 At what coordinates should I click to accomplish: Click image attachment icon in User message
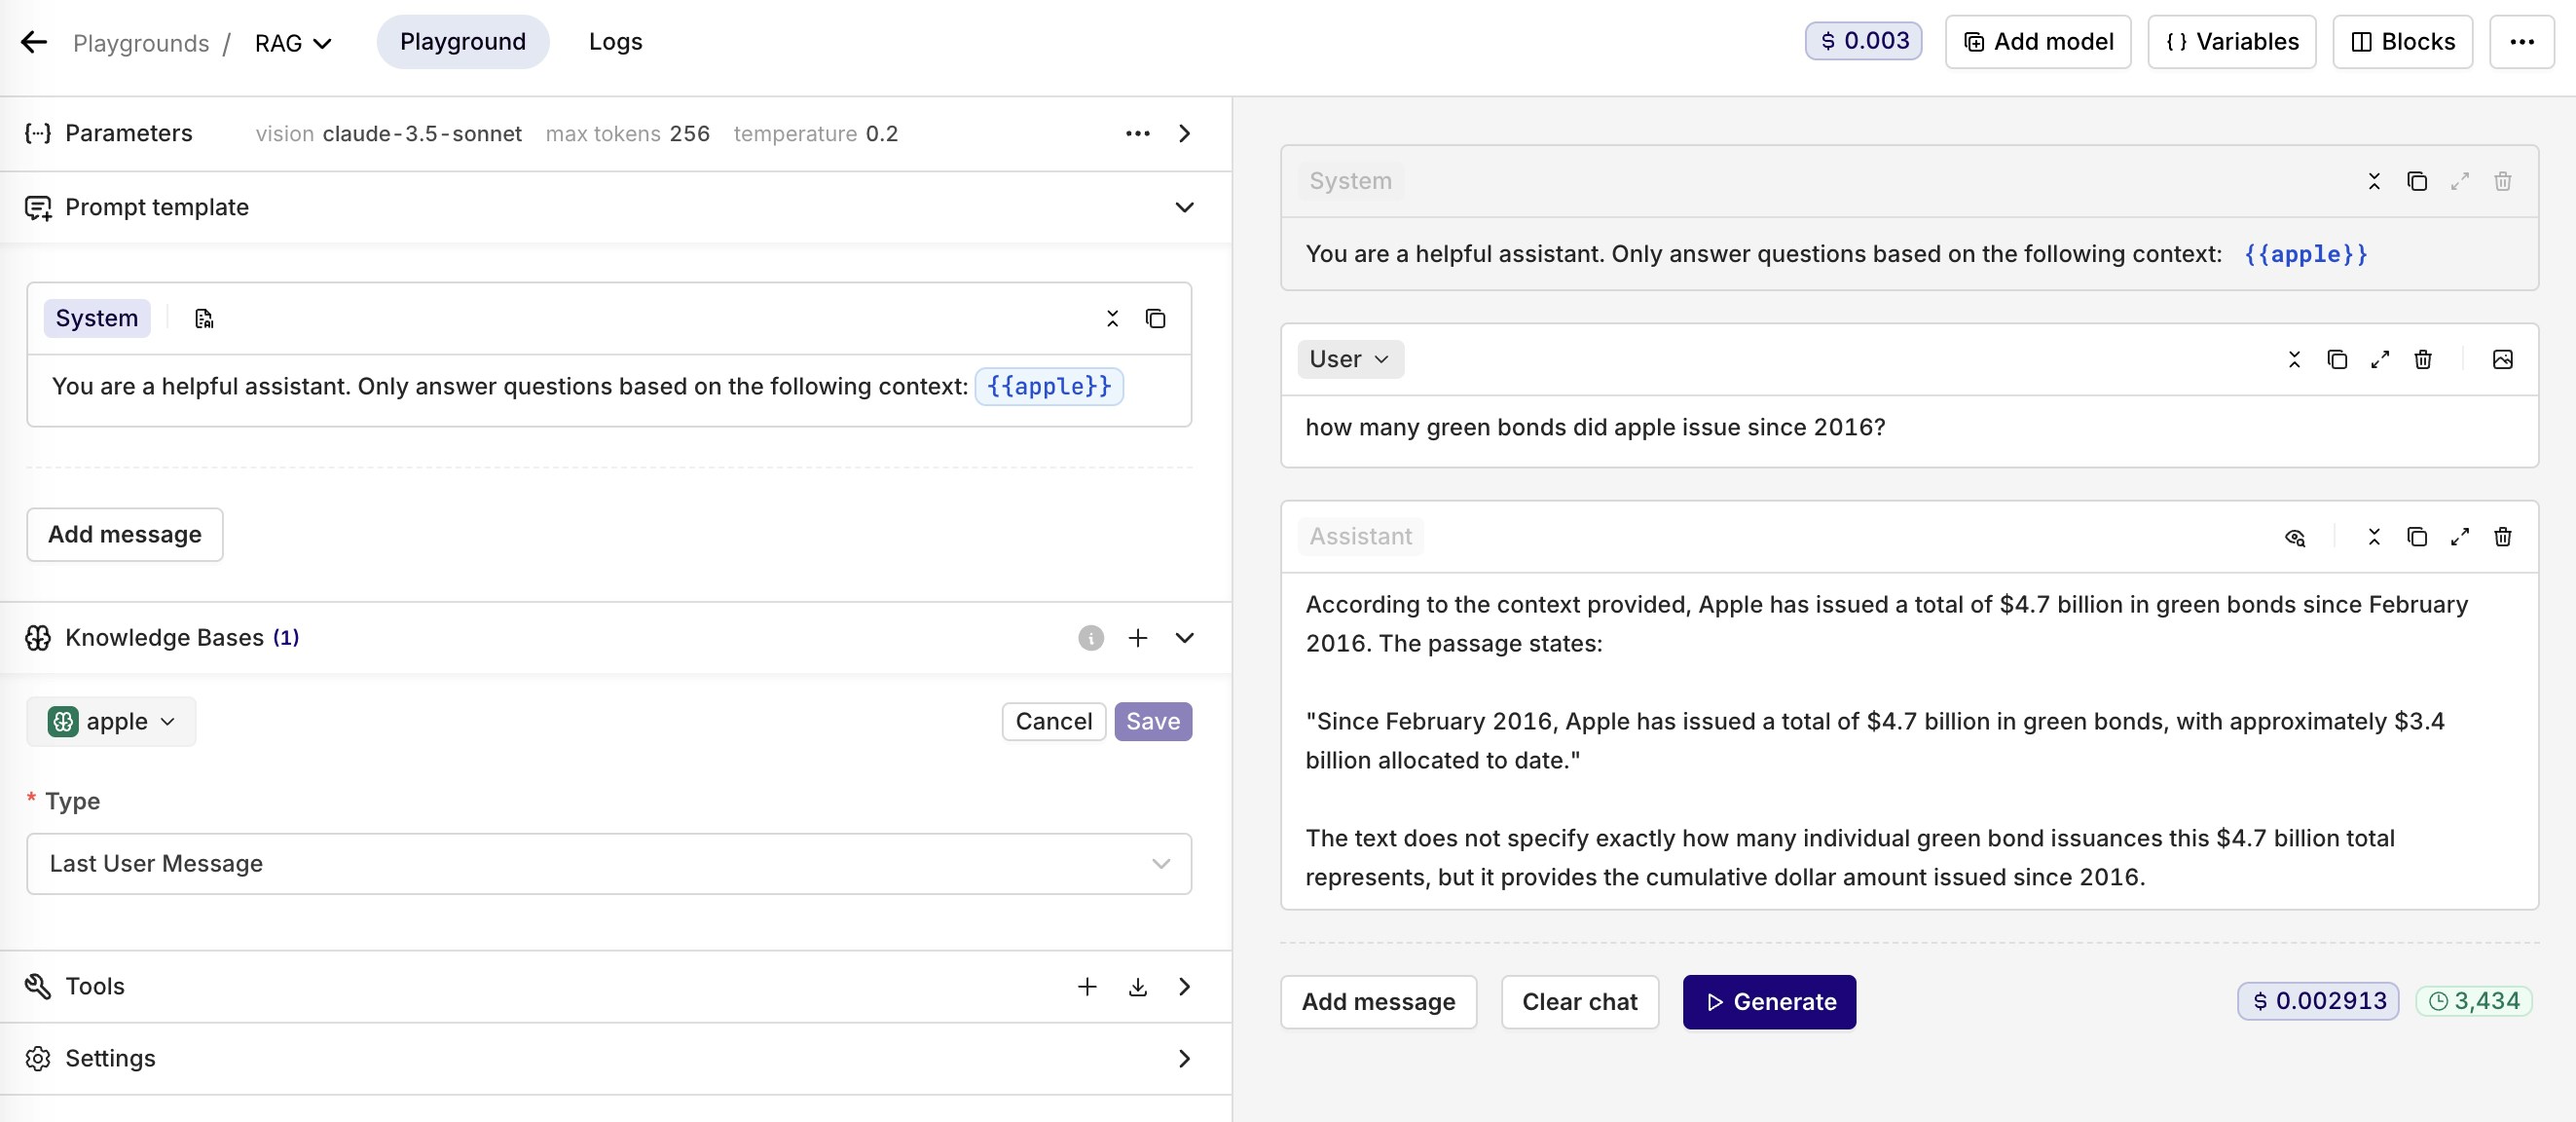click(2502, 359)
